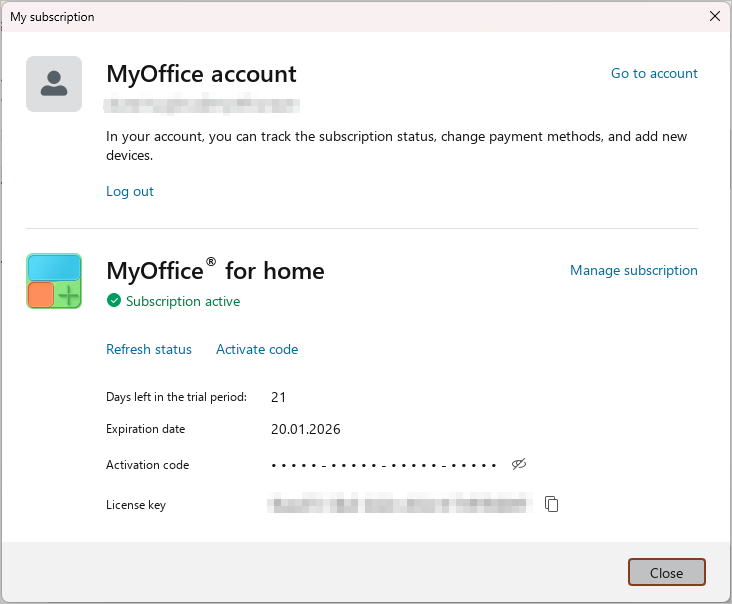
Task: Close dialog with title bar X
Action: click(714, 16)
